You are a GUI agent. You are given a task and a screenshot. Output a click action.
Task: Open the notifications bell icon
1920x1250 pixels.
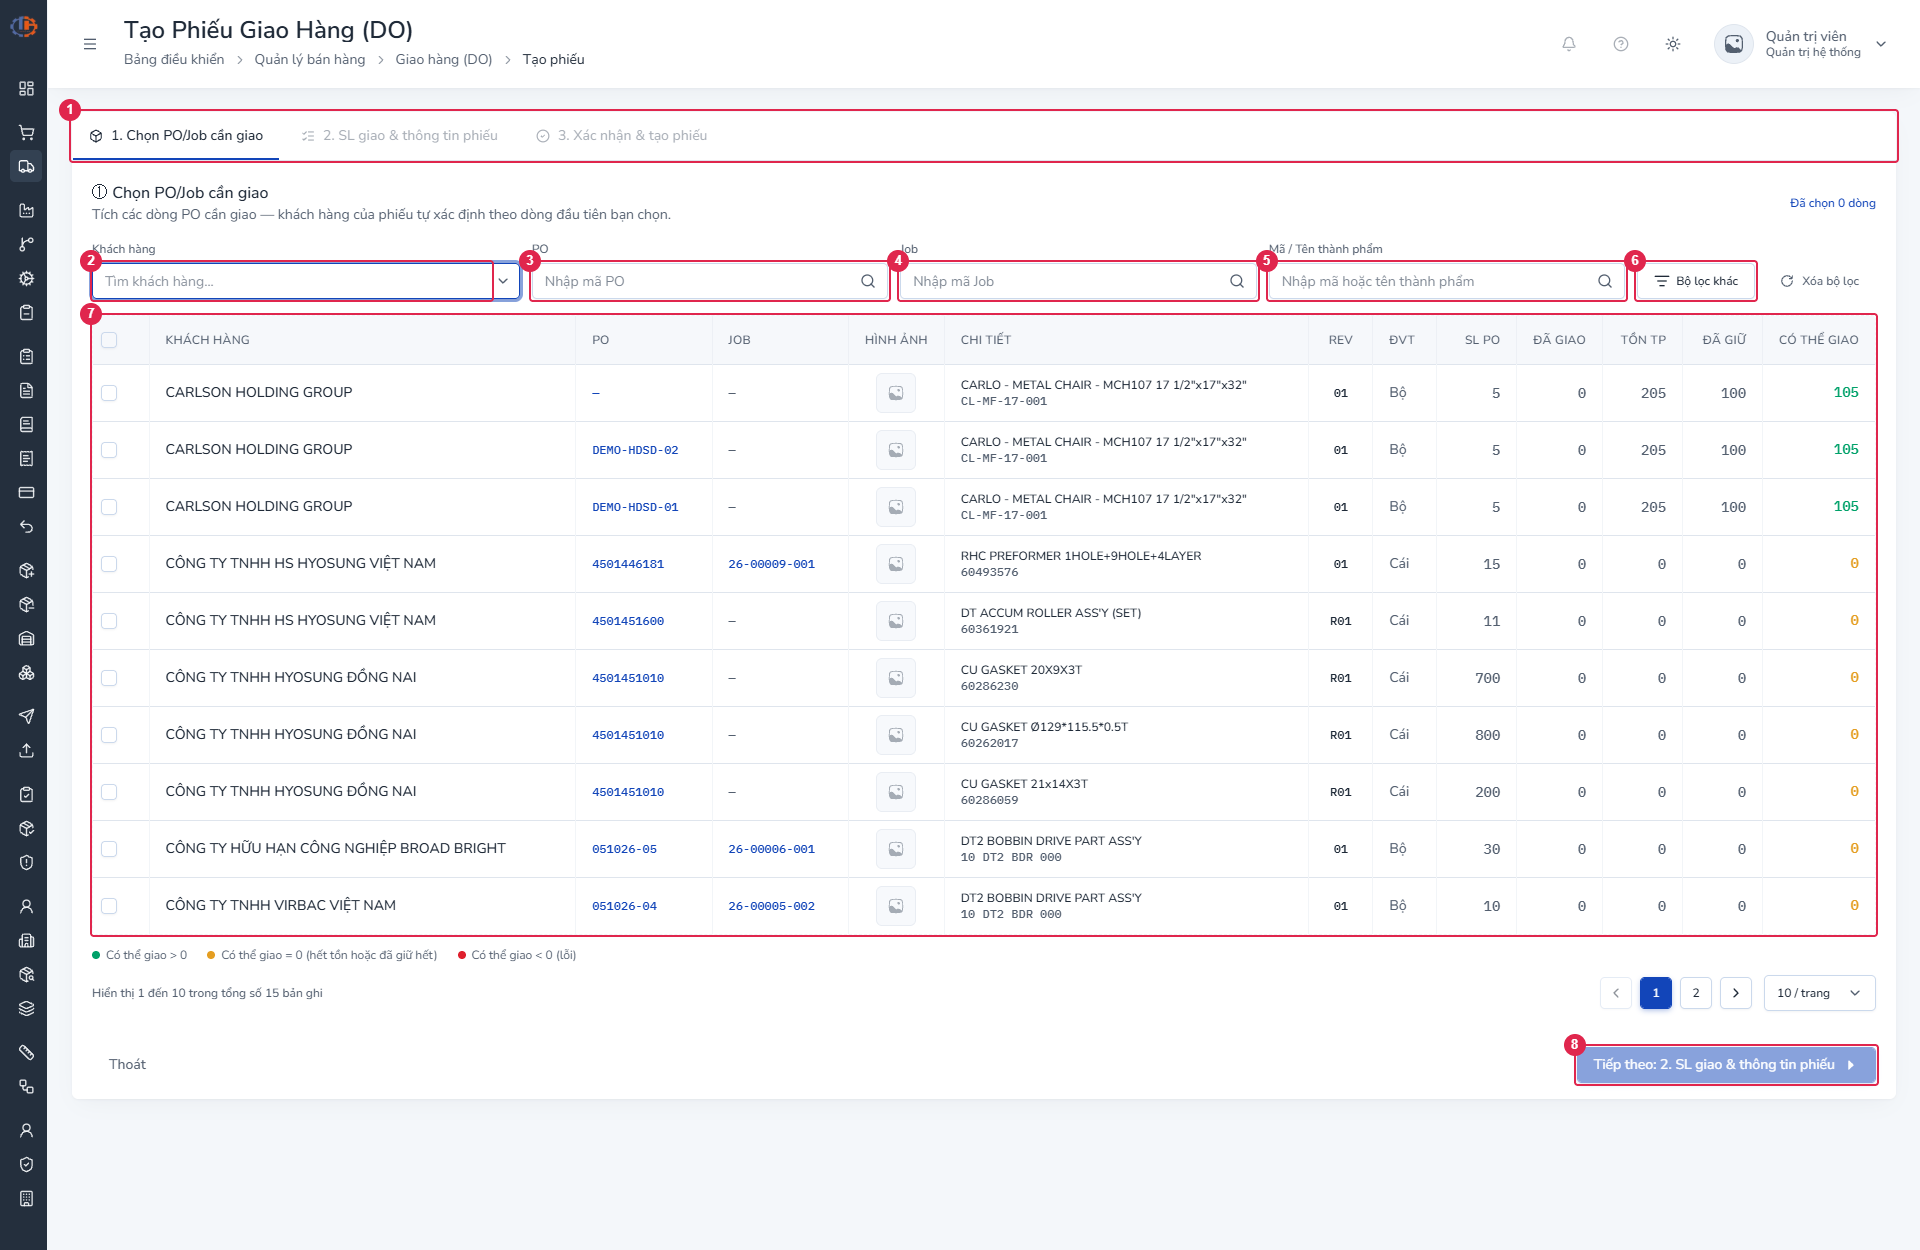pos(1569,44)
